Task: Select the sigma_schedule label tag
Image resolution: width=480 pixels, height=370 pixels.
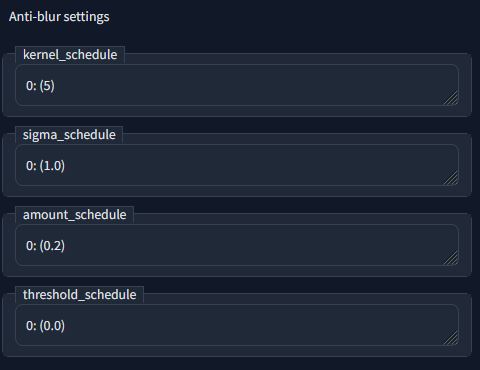Action: [69, 135]
